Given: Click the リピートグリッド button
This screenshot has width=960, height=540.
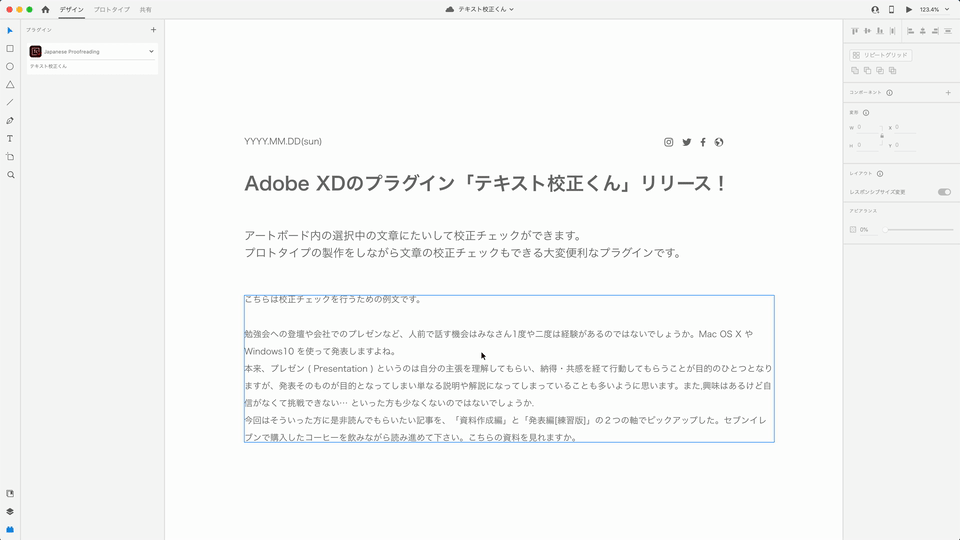Looking at the screenshot, I should (x=881, y=55).
